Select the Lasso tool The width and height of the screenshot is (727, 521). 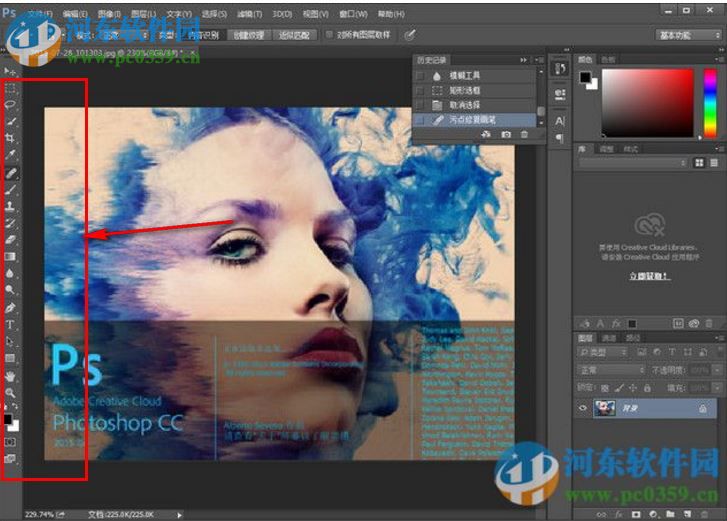click(11, 104)
